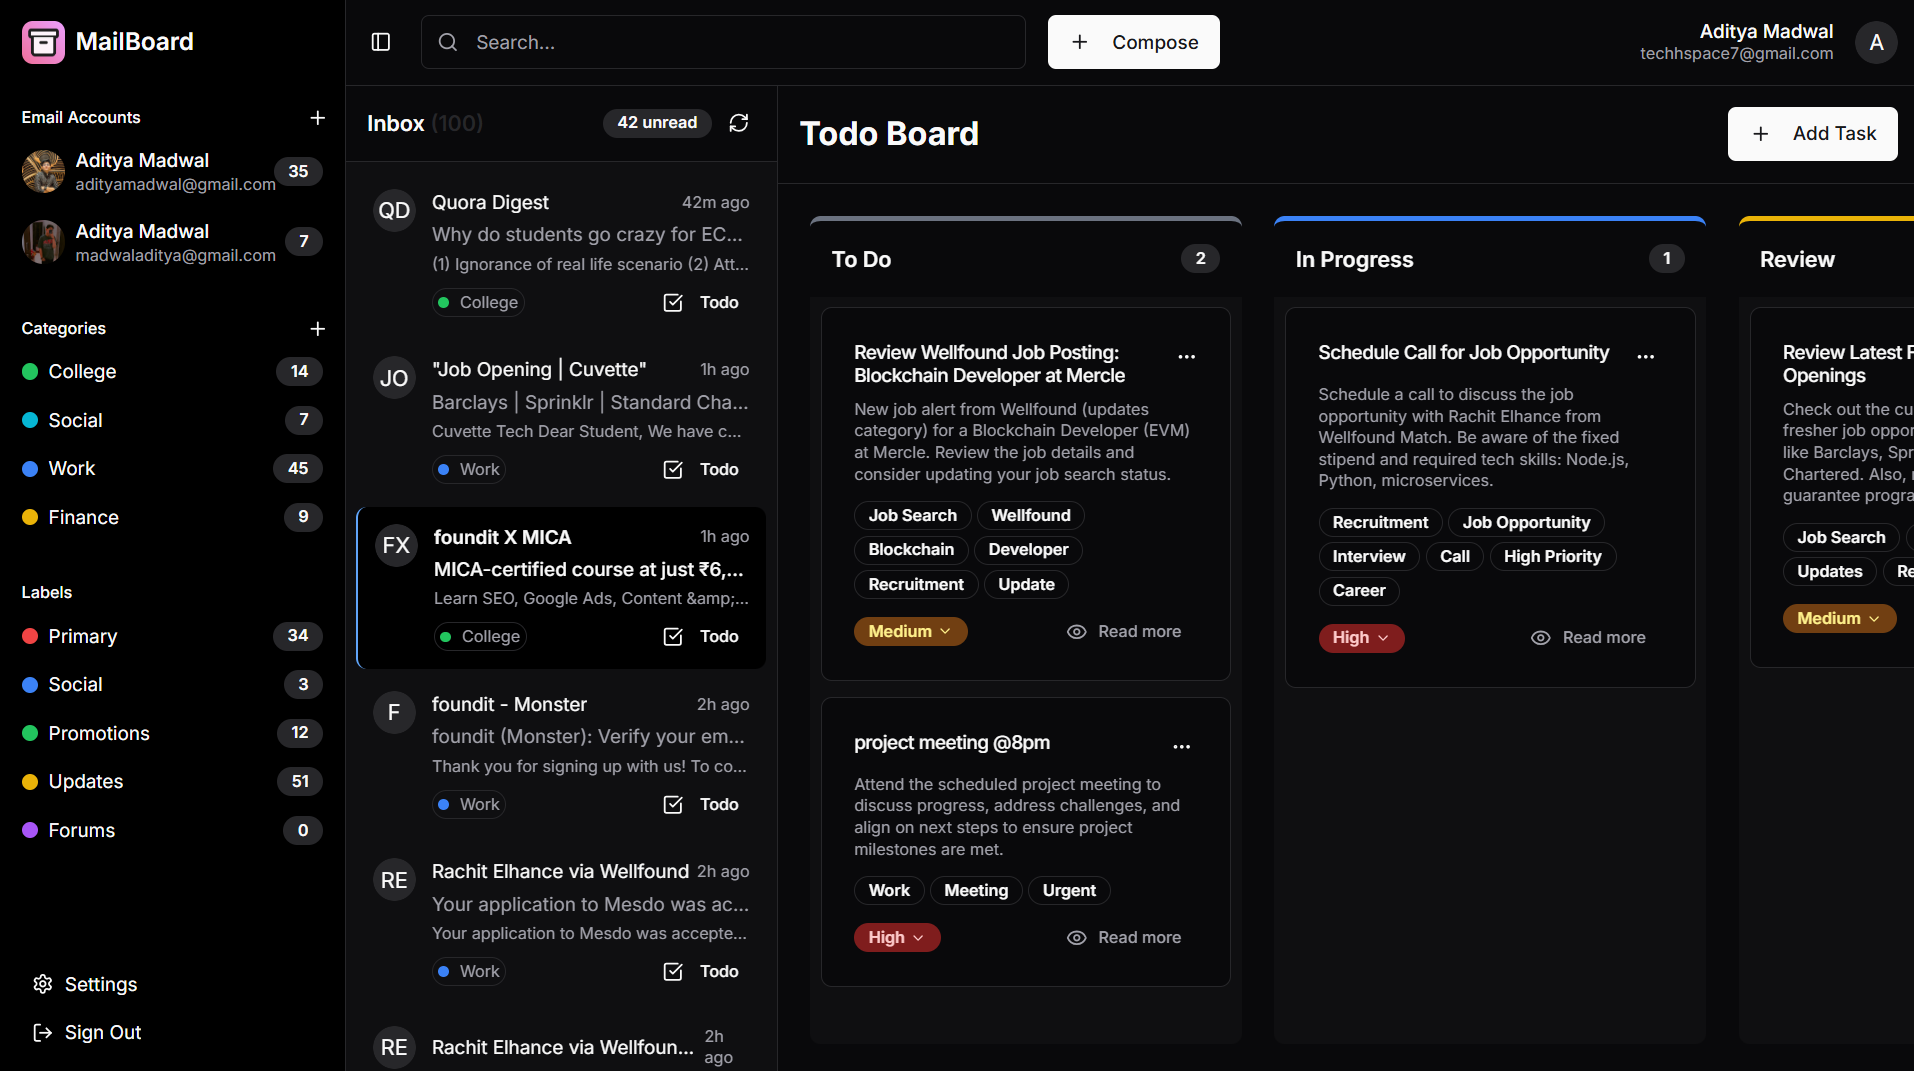Open options menu for Schedule Call card
The width and height of the screenshot is (1914, 1071).
coord(1646,356)
